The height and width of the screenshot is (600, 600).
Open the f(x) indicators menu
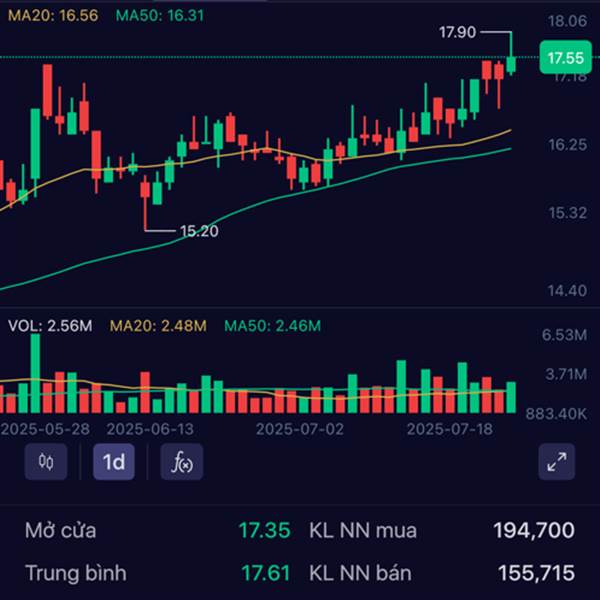click(182, 461)
